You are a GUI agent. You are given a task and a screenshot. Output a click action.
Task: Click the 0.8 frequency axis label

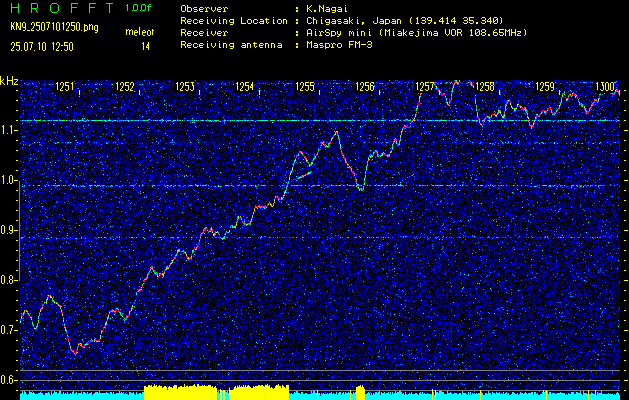coord(8,280)
